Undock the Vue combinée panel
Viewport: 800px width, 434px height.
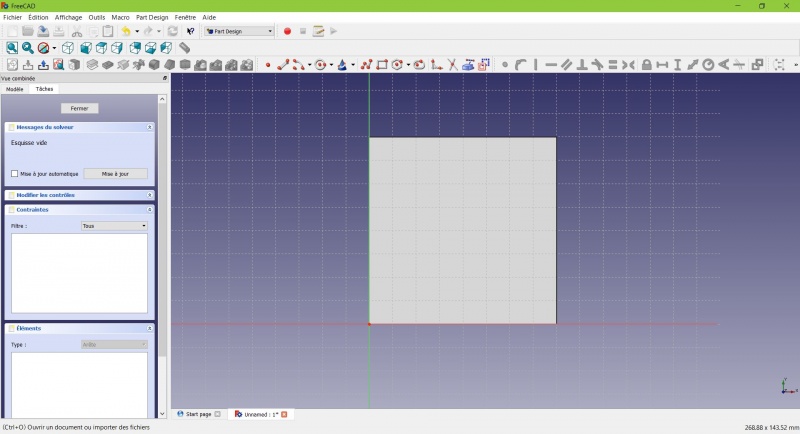click(165, 78)
